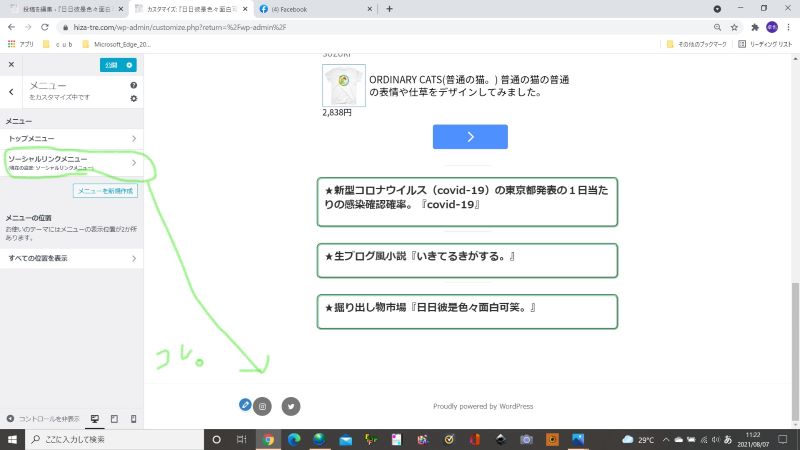
Task: Open Task View on taskbar
Action: 241,439
